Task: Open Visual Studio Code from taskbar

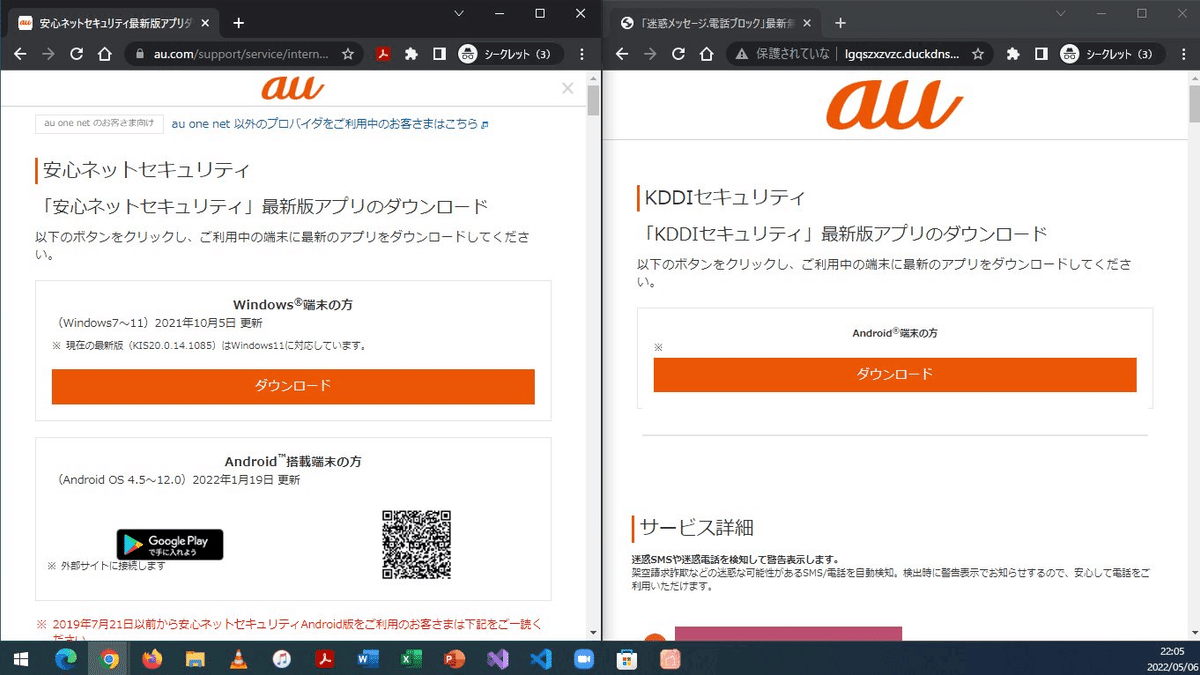Action: click(541, 659)
